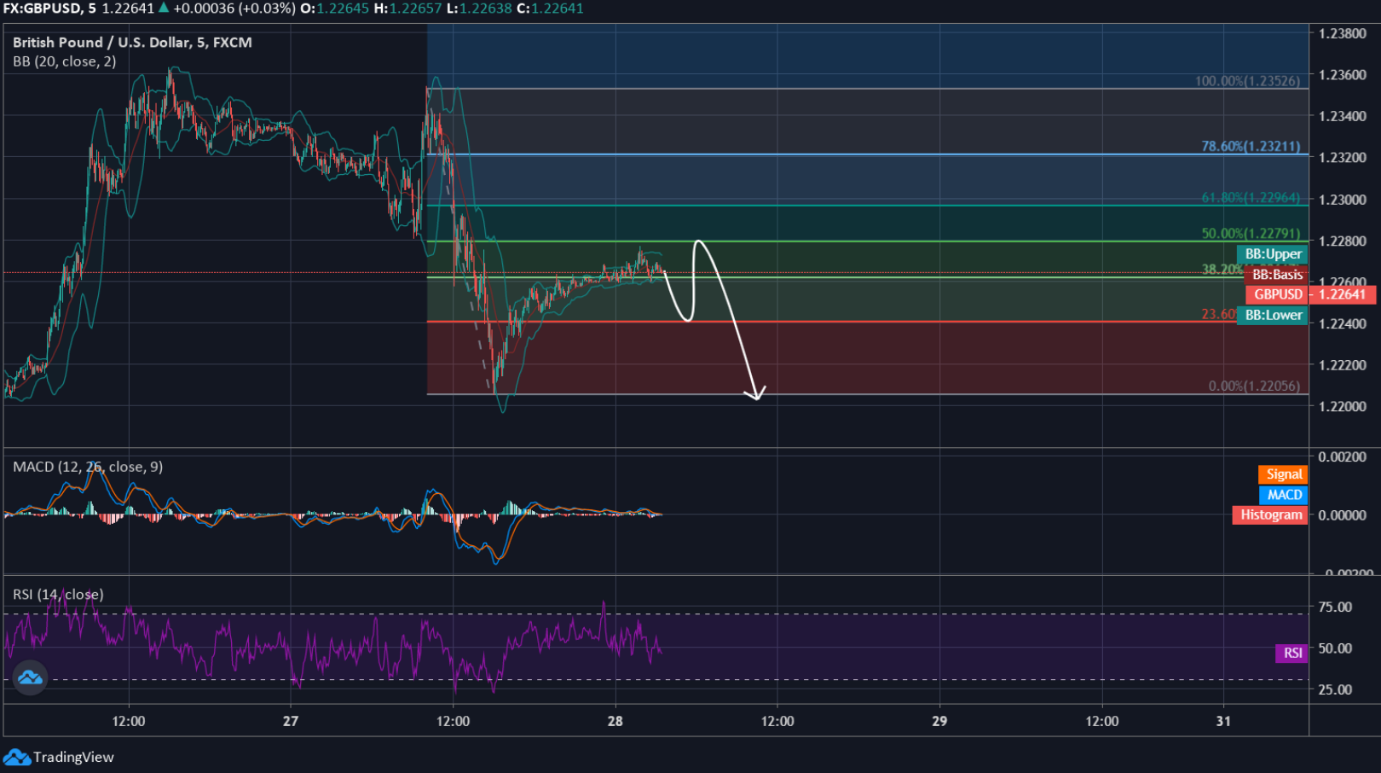Select the blue MACD axis tag
This screenshot has width=1381, height=773.
click(1284, 494)
